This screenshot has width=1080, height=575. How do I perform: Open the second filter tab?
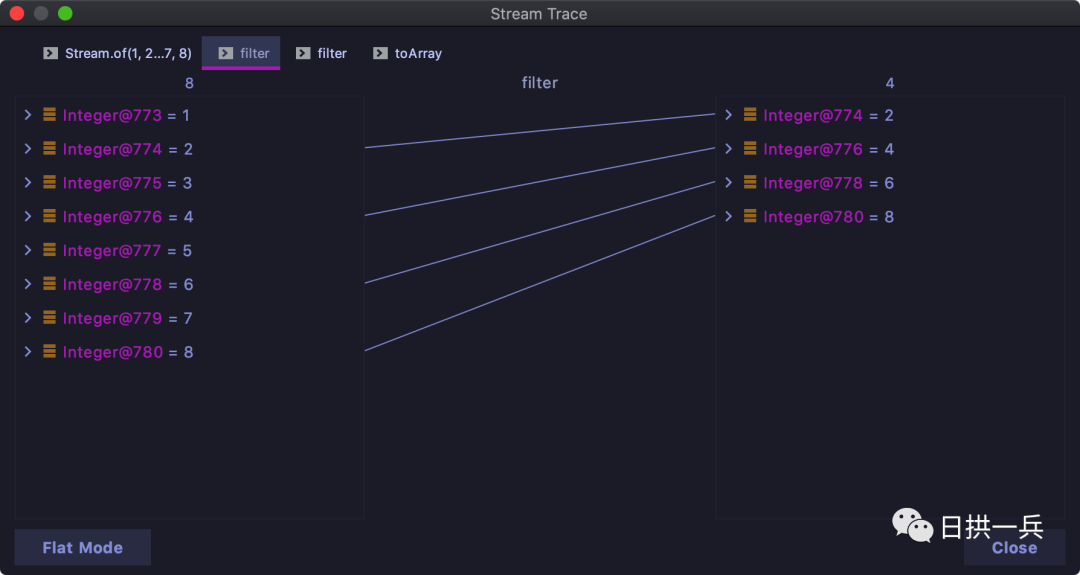point(321,53)
